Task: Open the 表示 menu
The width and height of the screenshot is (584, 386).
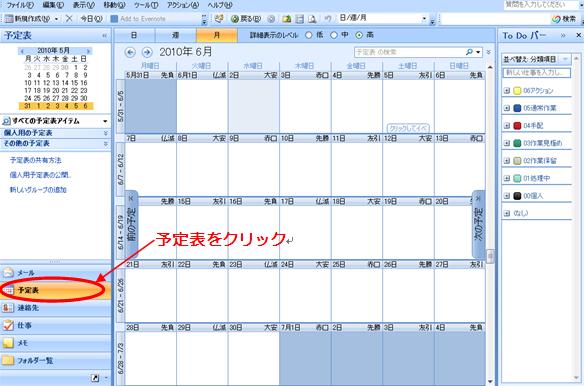Action: pyautogui.click(x=83, y=5)
